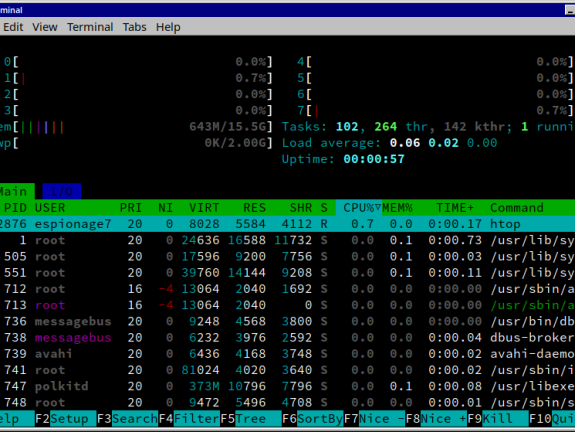Select the process row with PID 551
The height and width of the screenshot is (432, 575).
[x=288, y=272]
